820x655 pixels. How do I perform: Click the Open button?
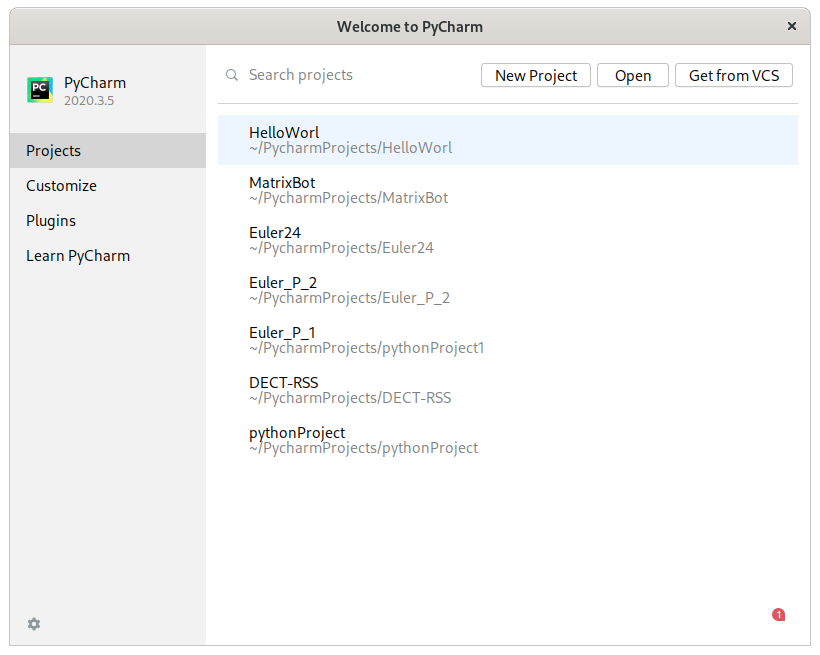(632, 75)
